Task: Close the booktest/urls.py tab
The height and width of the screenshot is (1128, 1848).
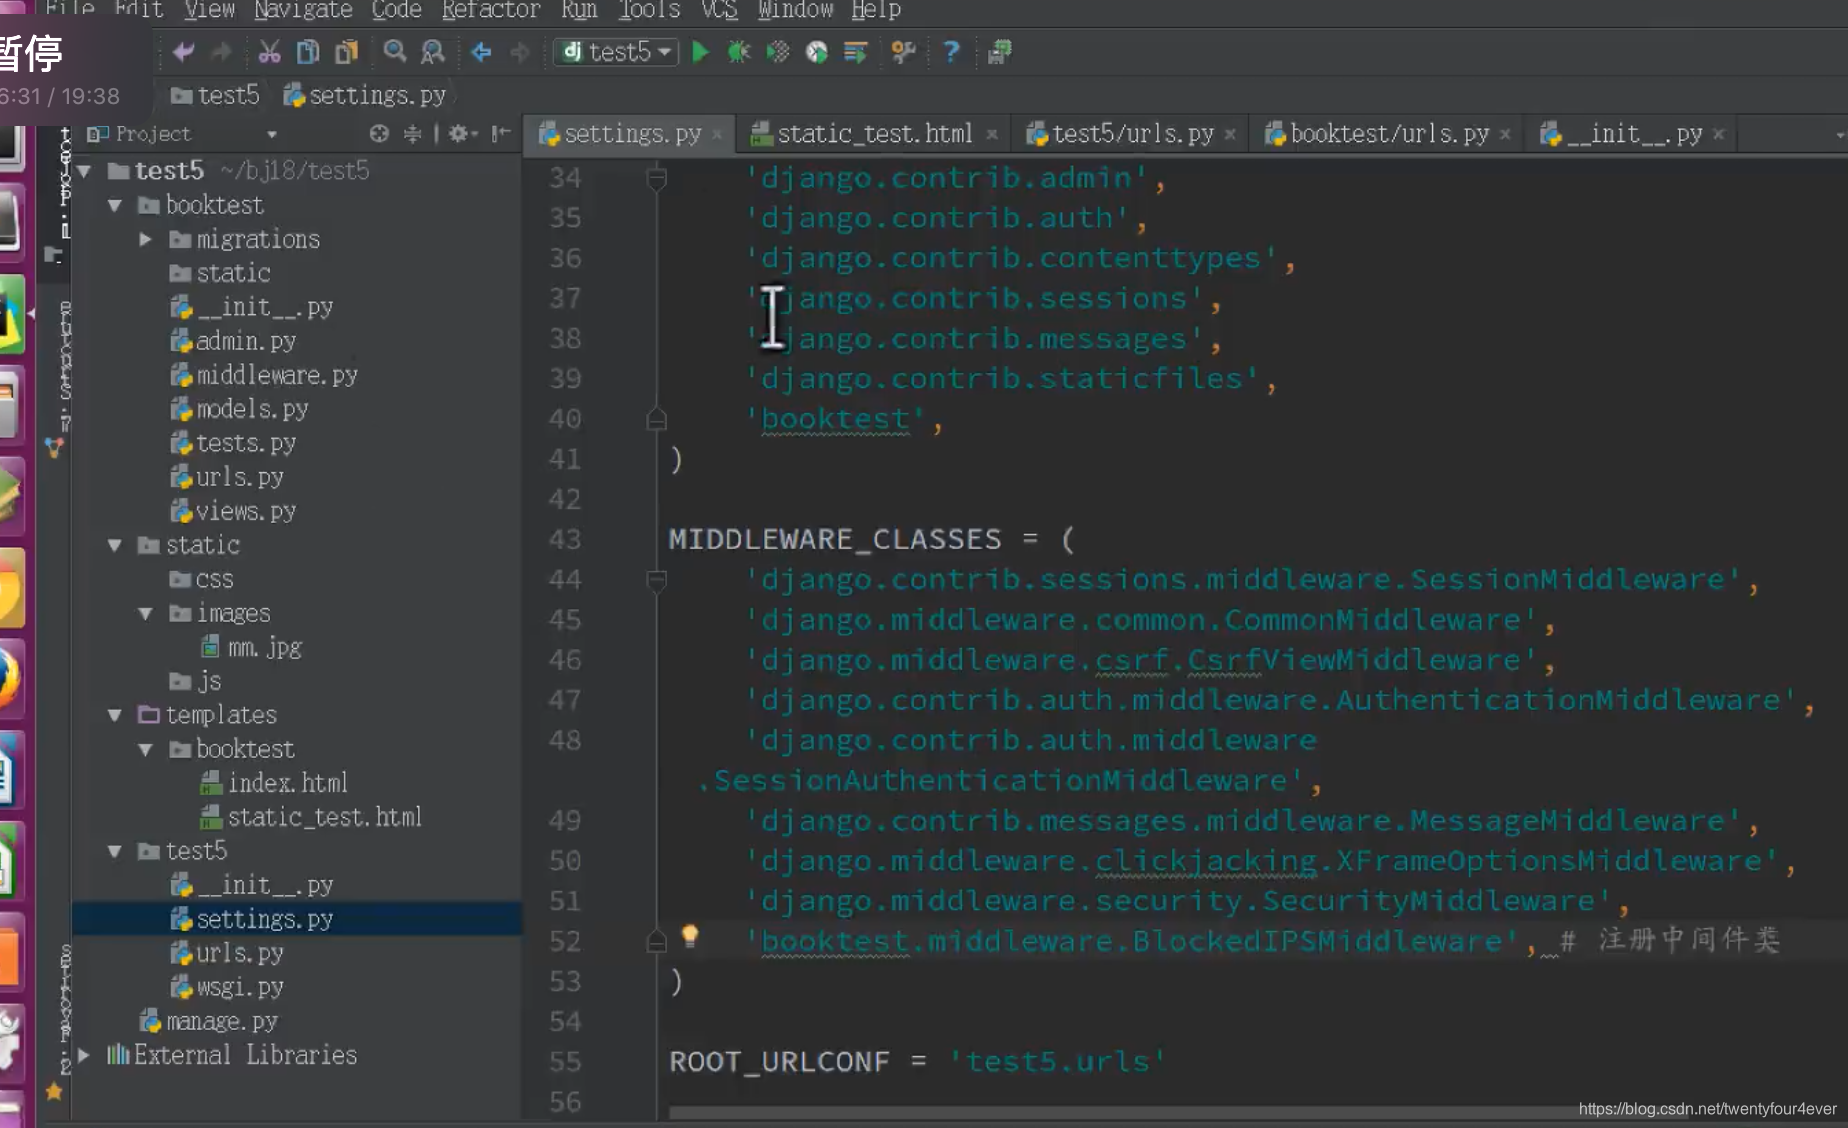Action: click(x=1505, y=135)
